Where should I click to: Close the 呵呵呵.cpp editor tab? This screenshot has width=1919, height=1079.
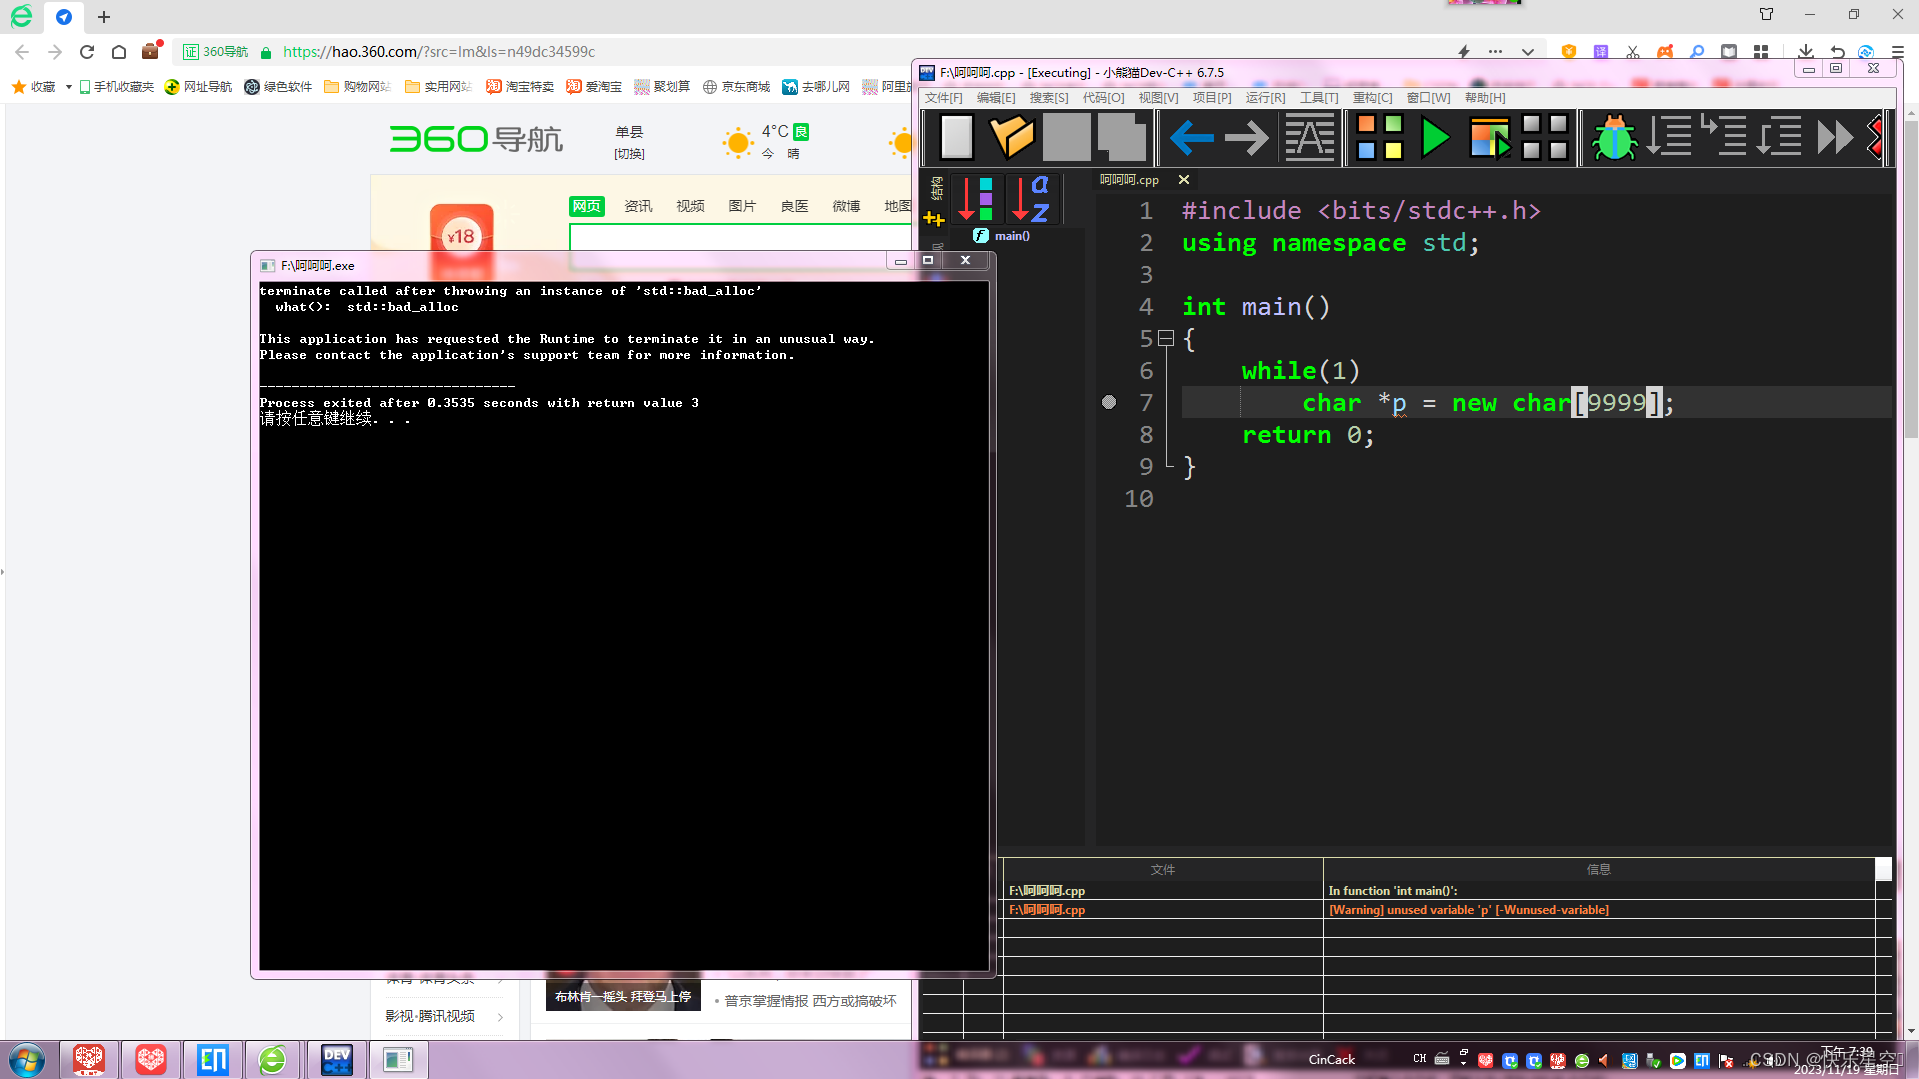tap(1184, 180)
